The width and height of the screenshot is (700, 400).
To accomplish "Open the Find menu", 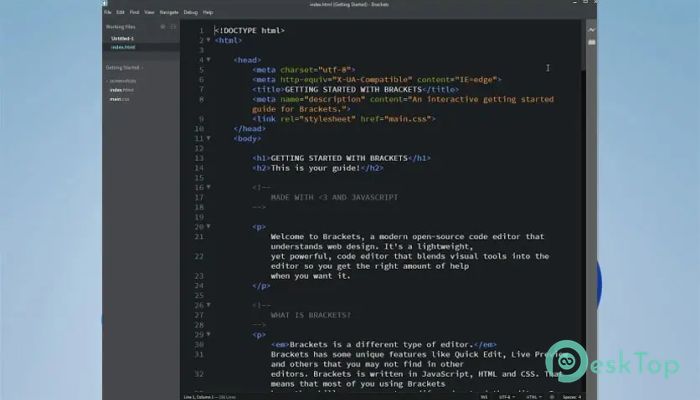I will [134, 12].
